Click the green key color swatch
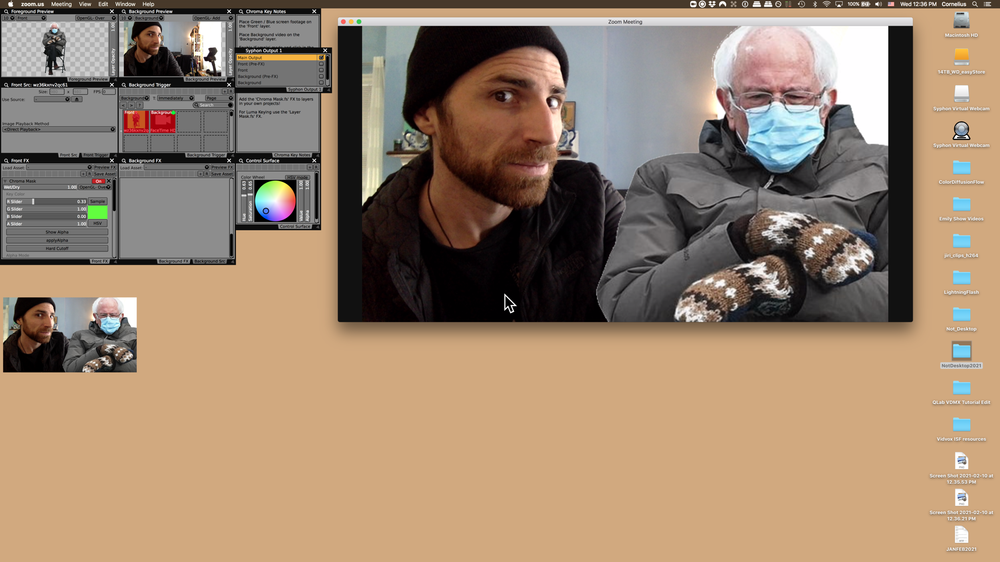 (98, 213)
